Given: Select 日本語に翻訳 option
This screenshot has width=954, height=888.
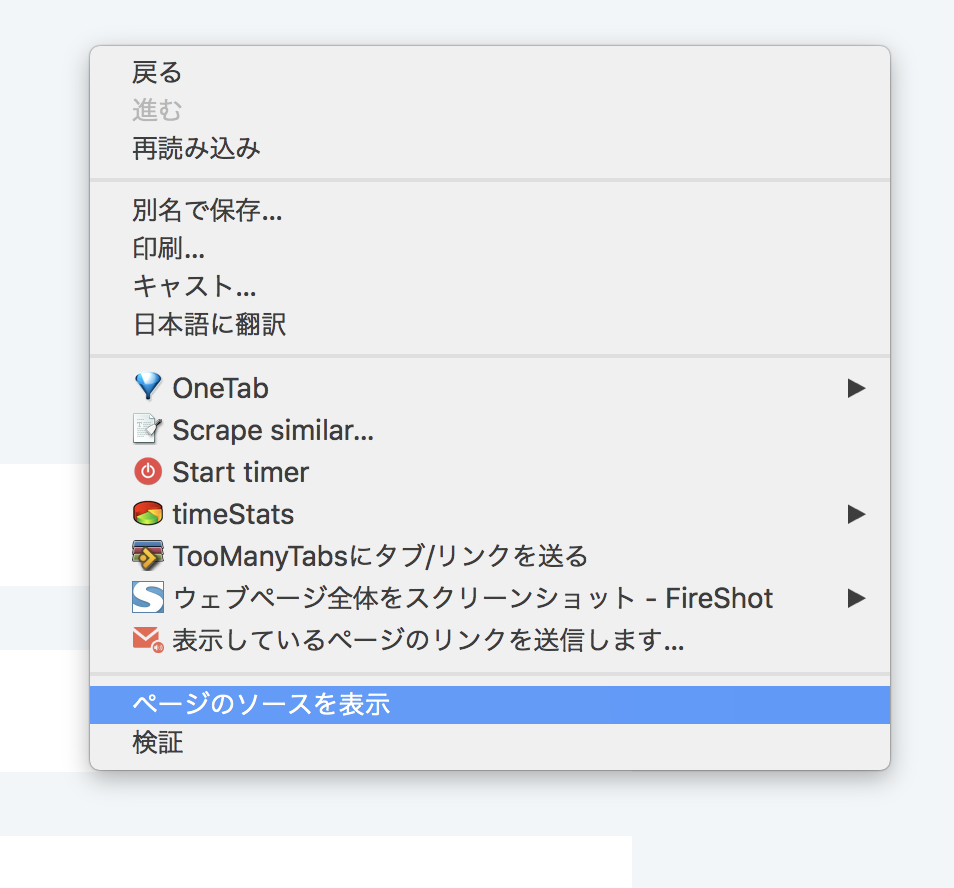Looking at the screenshot, I should [x=490, y=324].
